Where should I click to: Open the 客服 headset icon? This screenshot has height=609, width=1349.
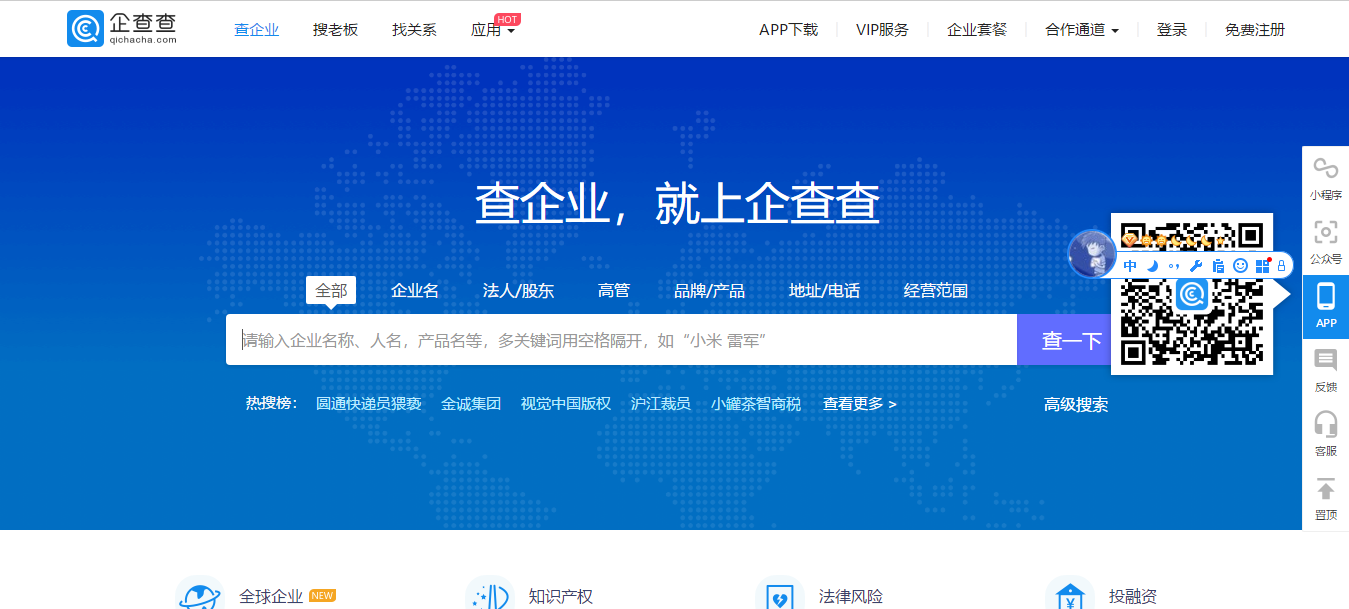pyautogui.click(x=1325, y=425)
